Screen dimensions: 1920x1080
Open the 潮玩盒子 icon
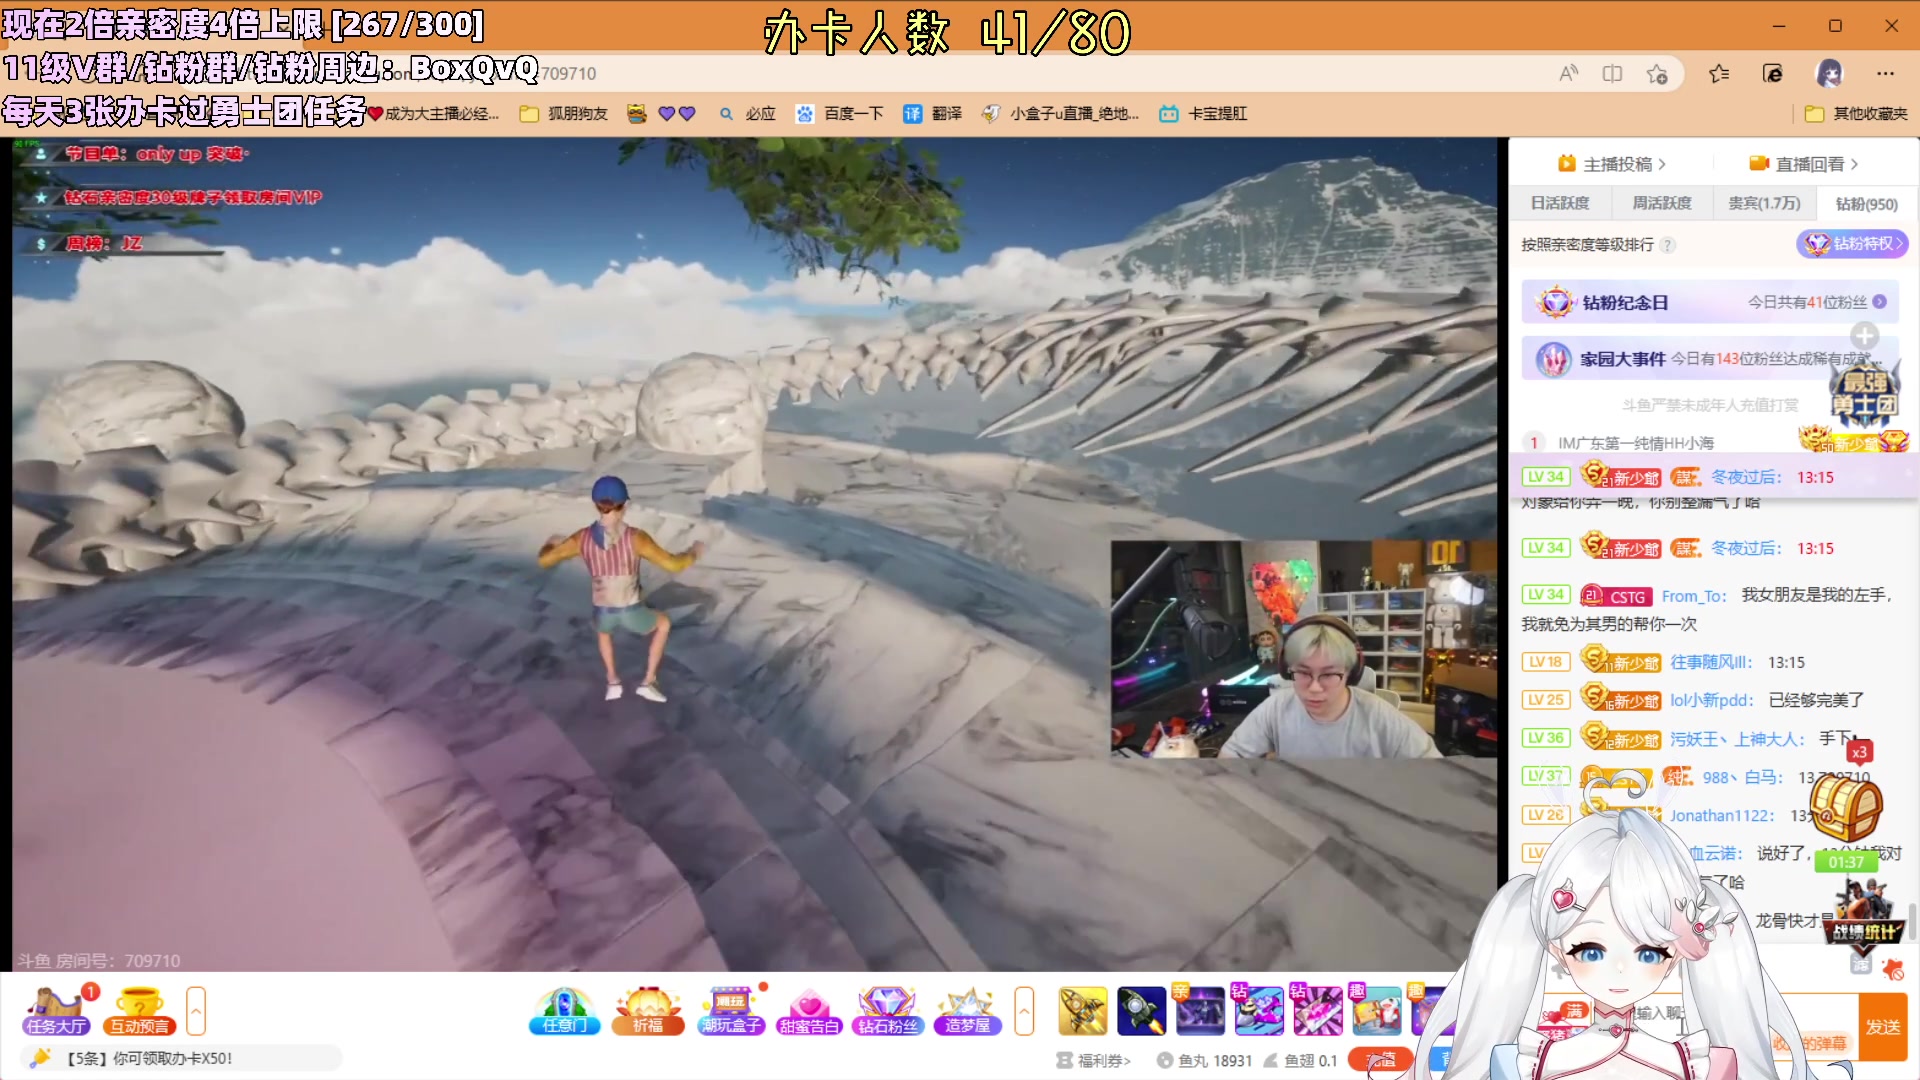[731, 1011]
